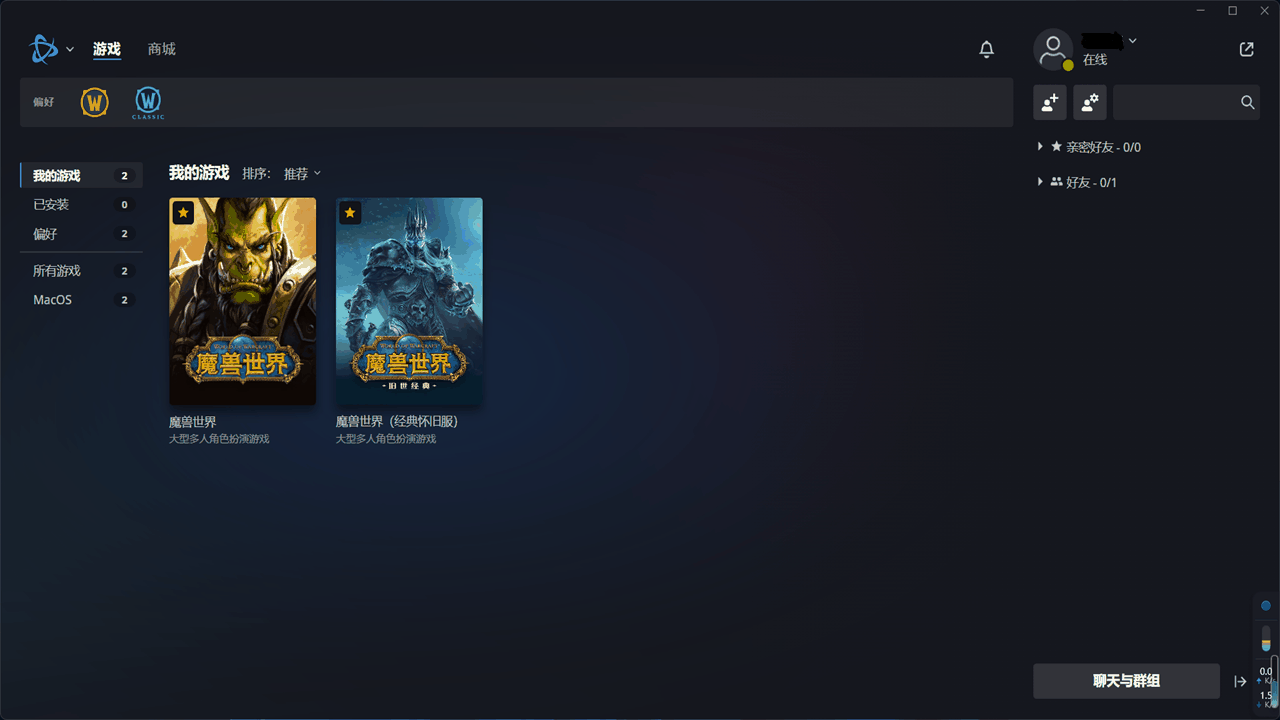Expand the 好友 - 0/1 group
The height and width of the screenshot is (720, 1280).
pyautogui.click(x=1041, y=182)
